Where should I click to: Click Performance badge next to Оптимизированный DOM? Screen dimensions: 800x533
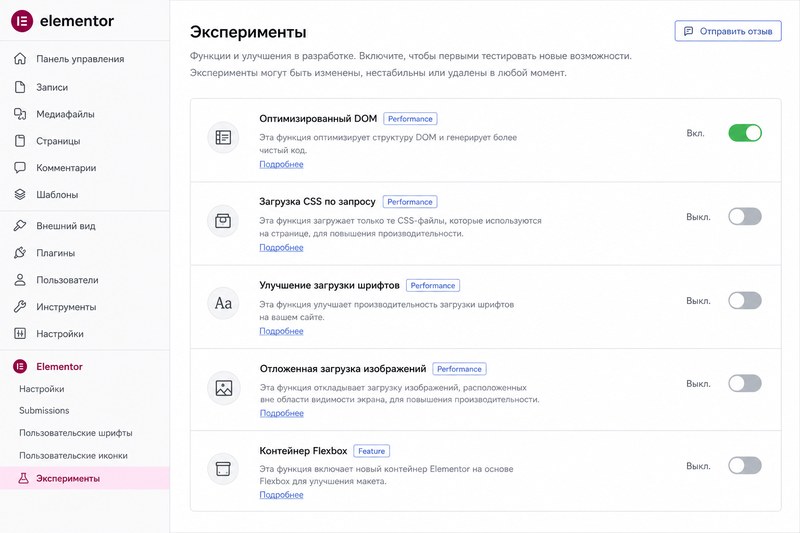pyautogui.click(x=410, y=119)
